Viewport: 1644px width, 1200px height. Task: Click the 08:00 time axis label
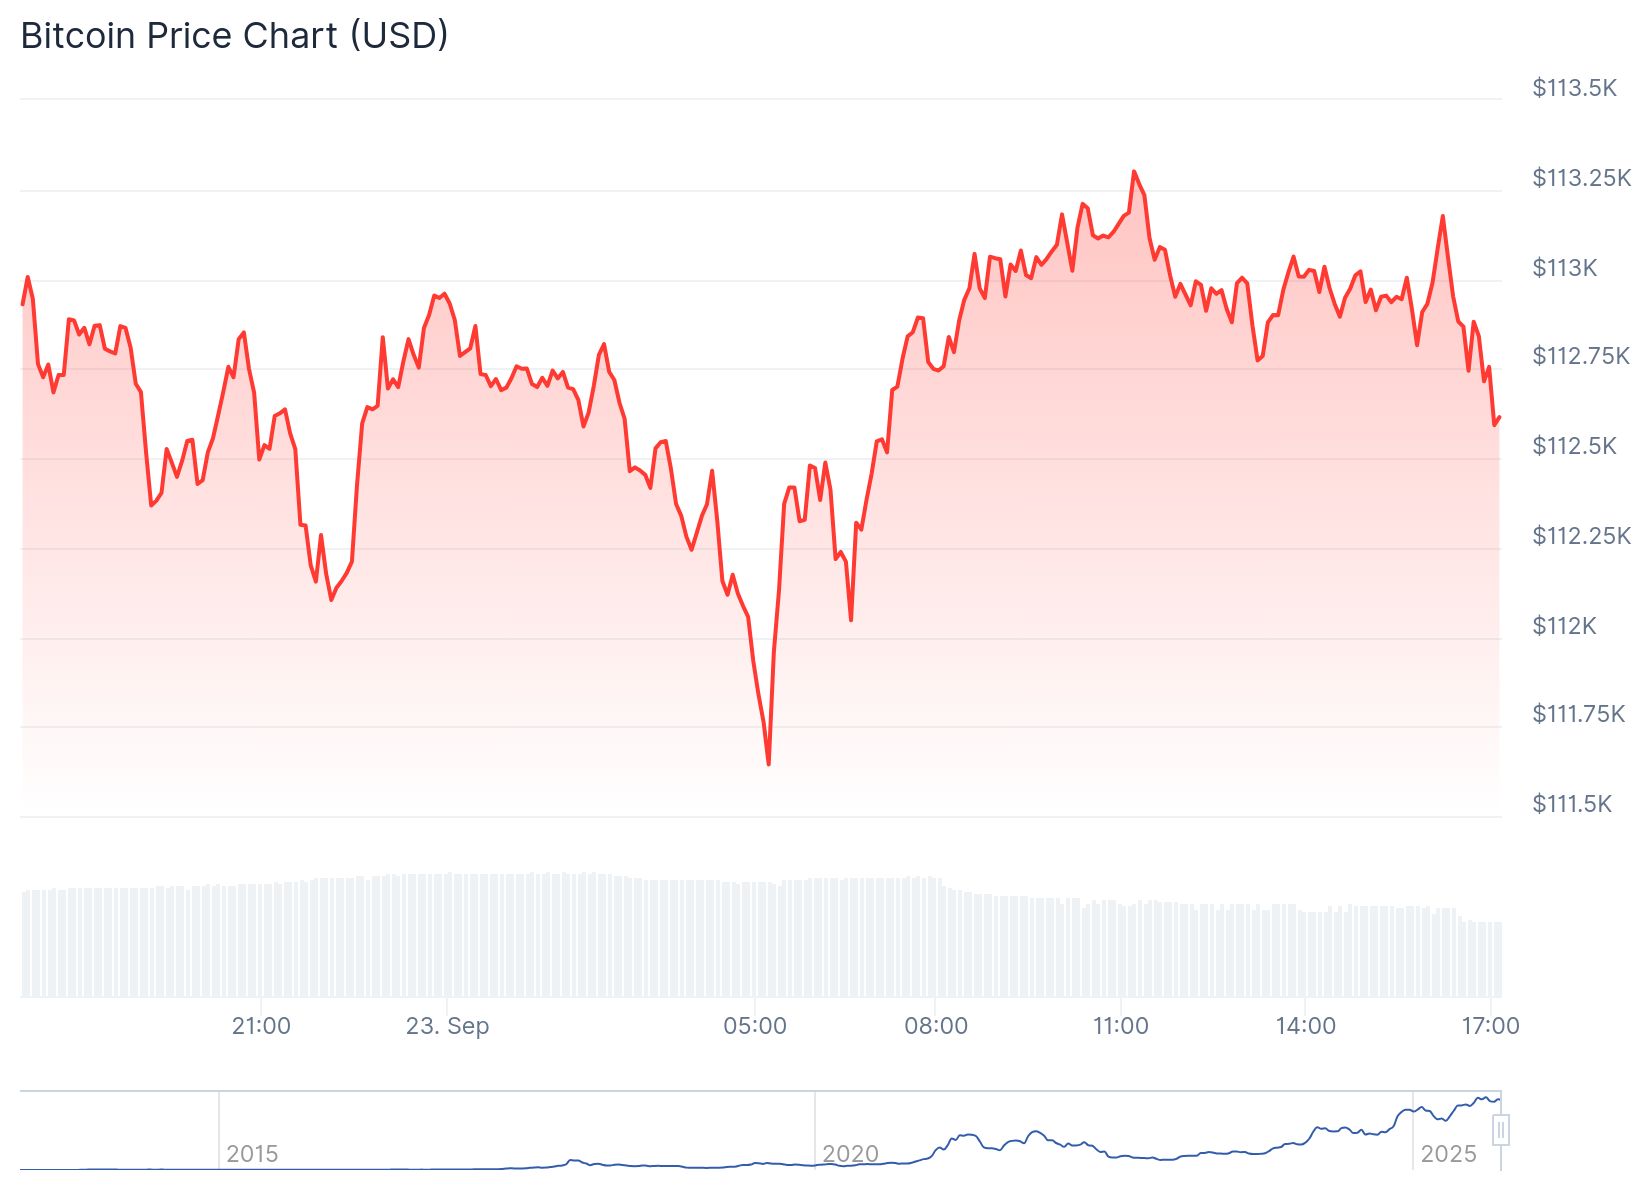pos(936,1026)
